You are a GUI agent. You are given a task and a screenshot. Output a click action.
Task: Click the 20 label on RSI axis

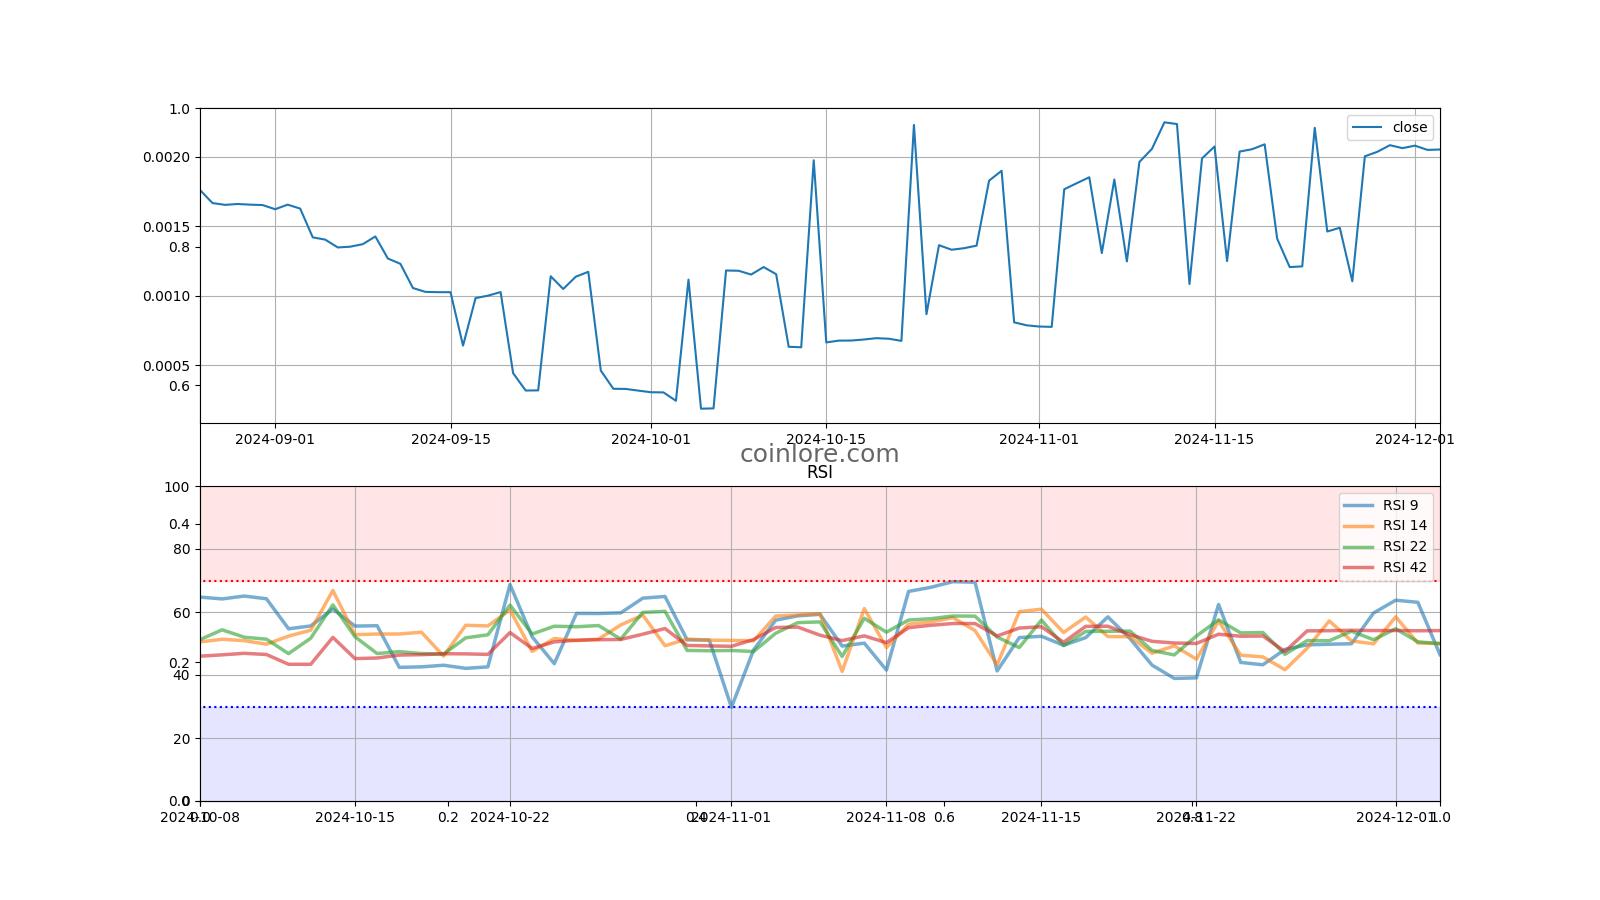[181, 739]
